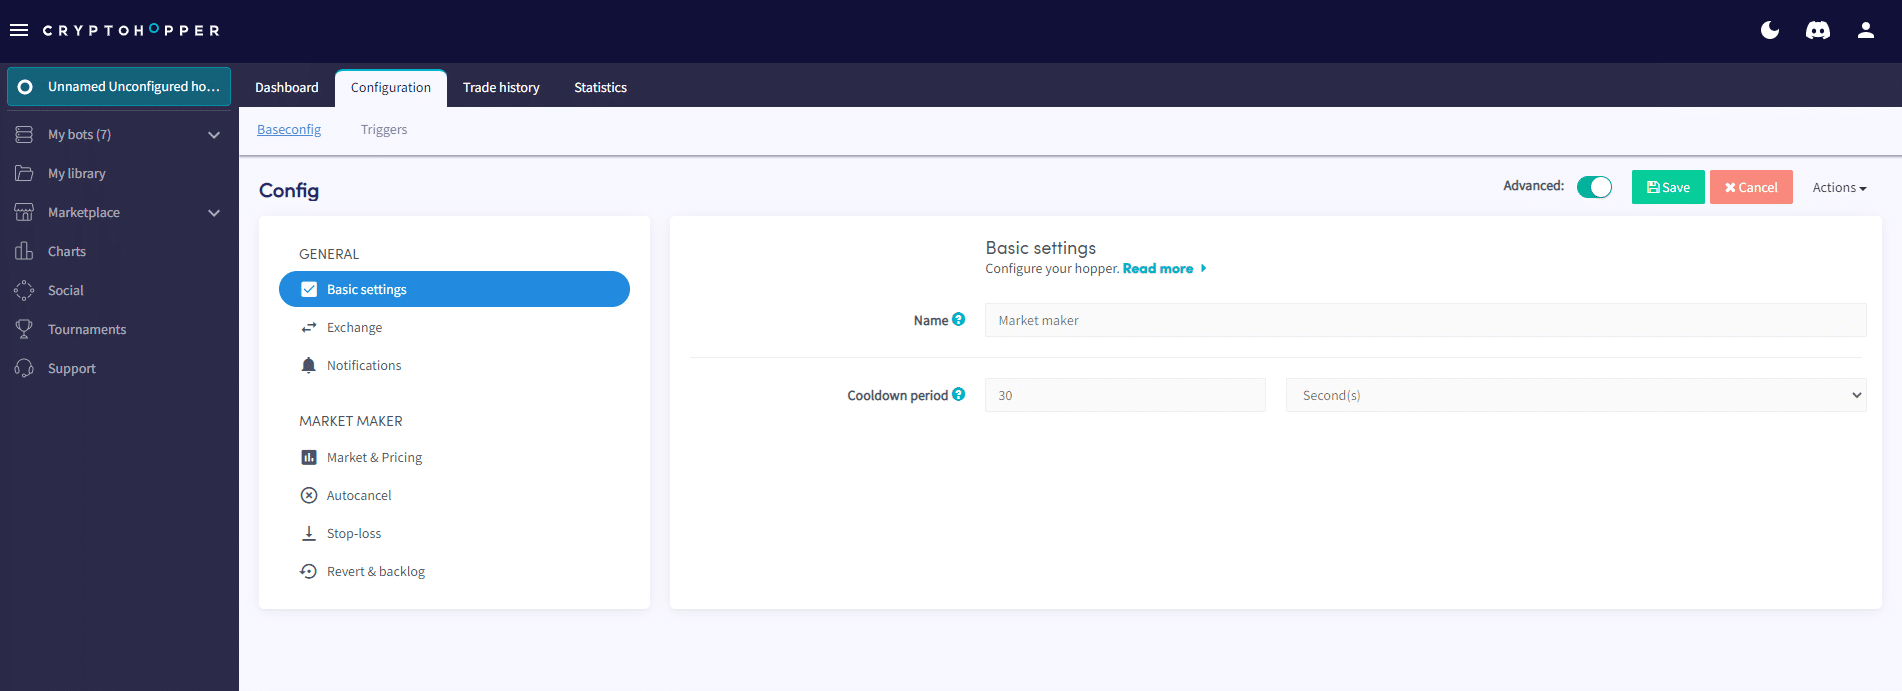The image size is (1902, 691).
Task: Follow the Read more link
Action: click(1164, 268)
